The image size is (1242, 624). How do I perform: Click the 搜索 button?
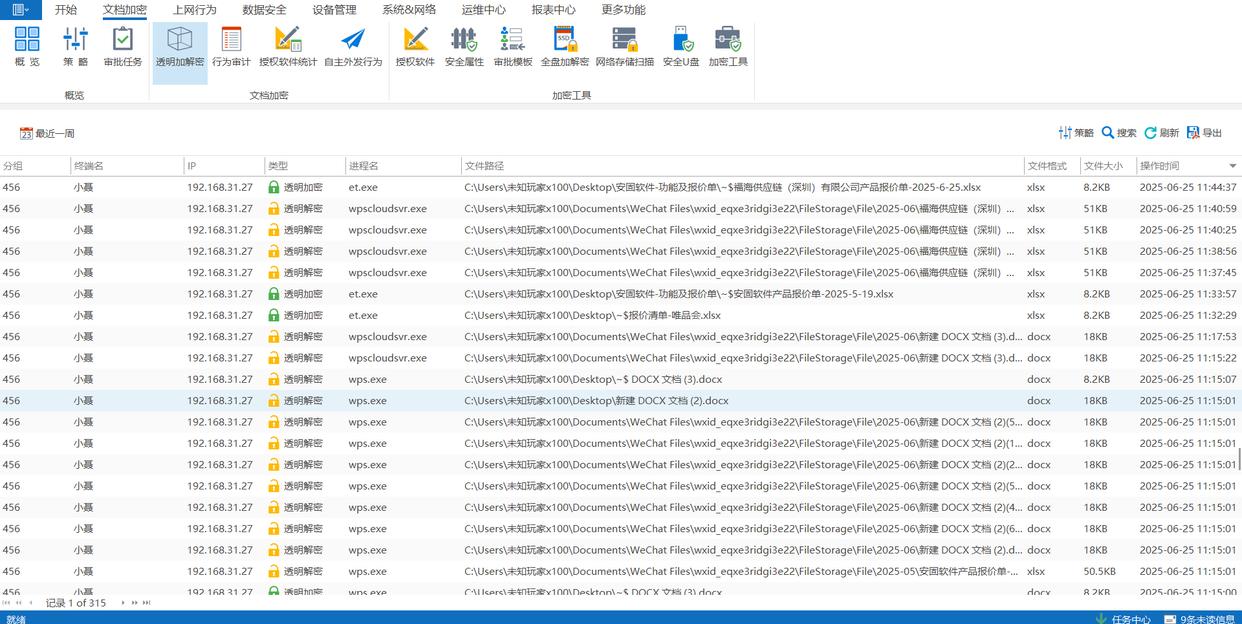1119,133
